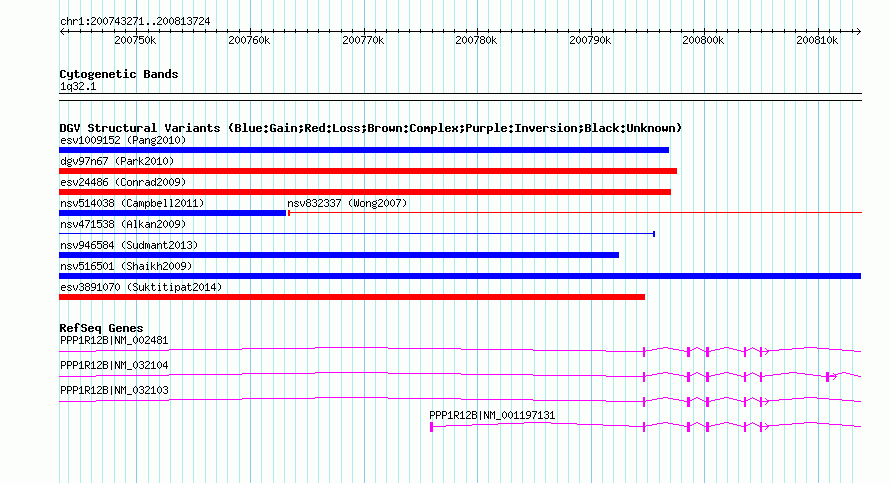890x483 pixels.
Task: Click the PPP1R12B|NM_032103 transcript label
Action: (114, 390)
